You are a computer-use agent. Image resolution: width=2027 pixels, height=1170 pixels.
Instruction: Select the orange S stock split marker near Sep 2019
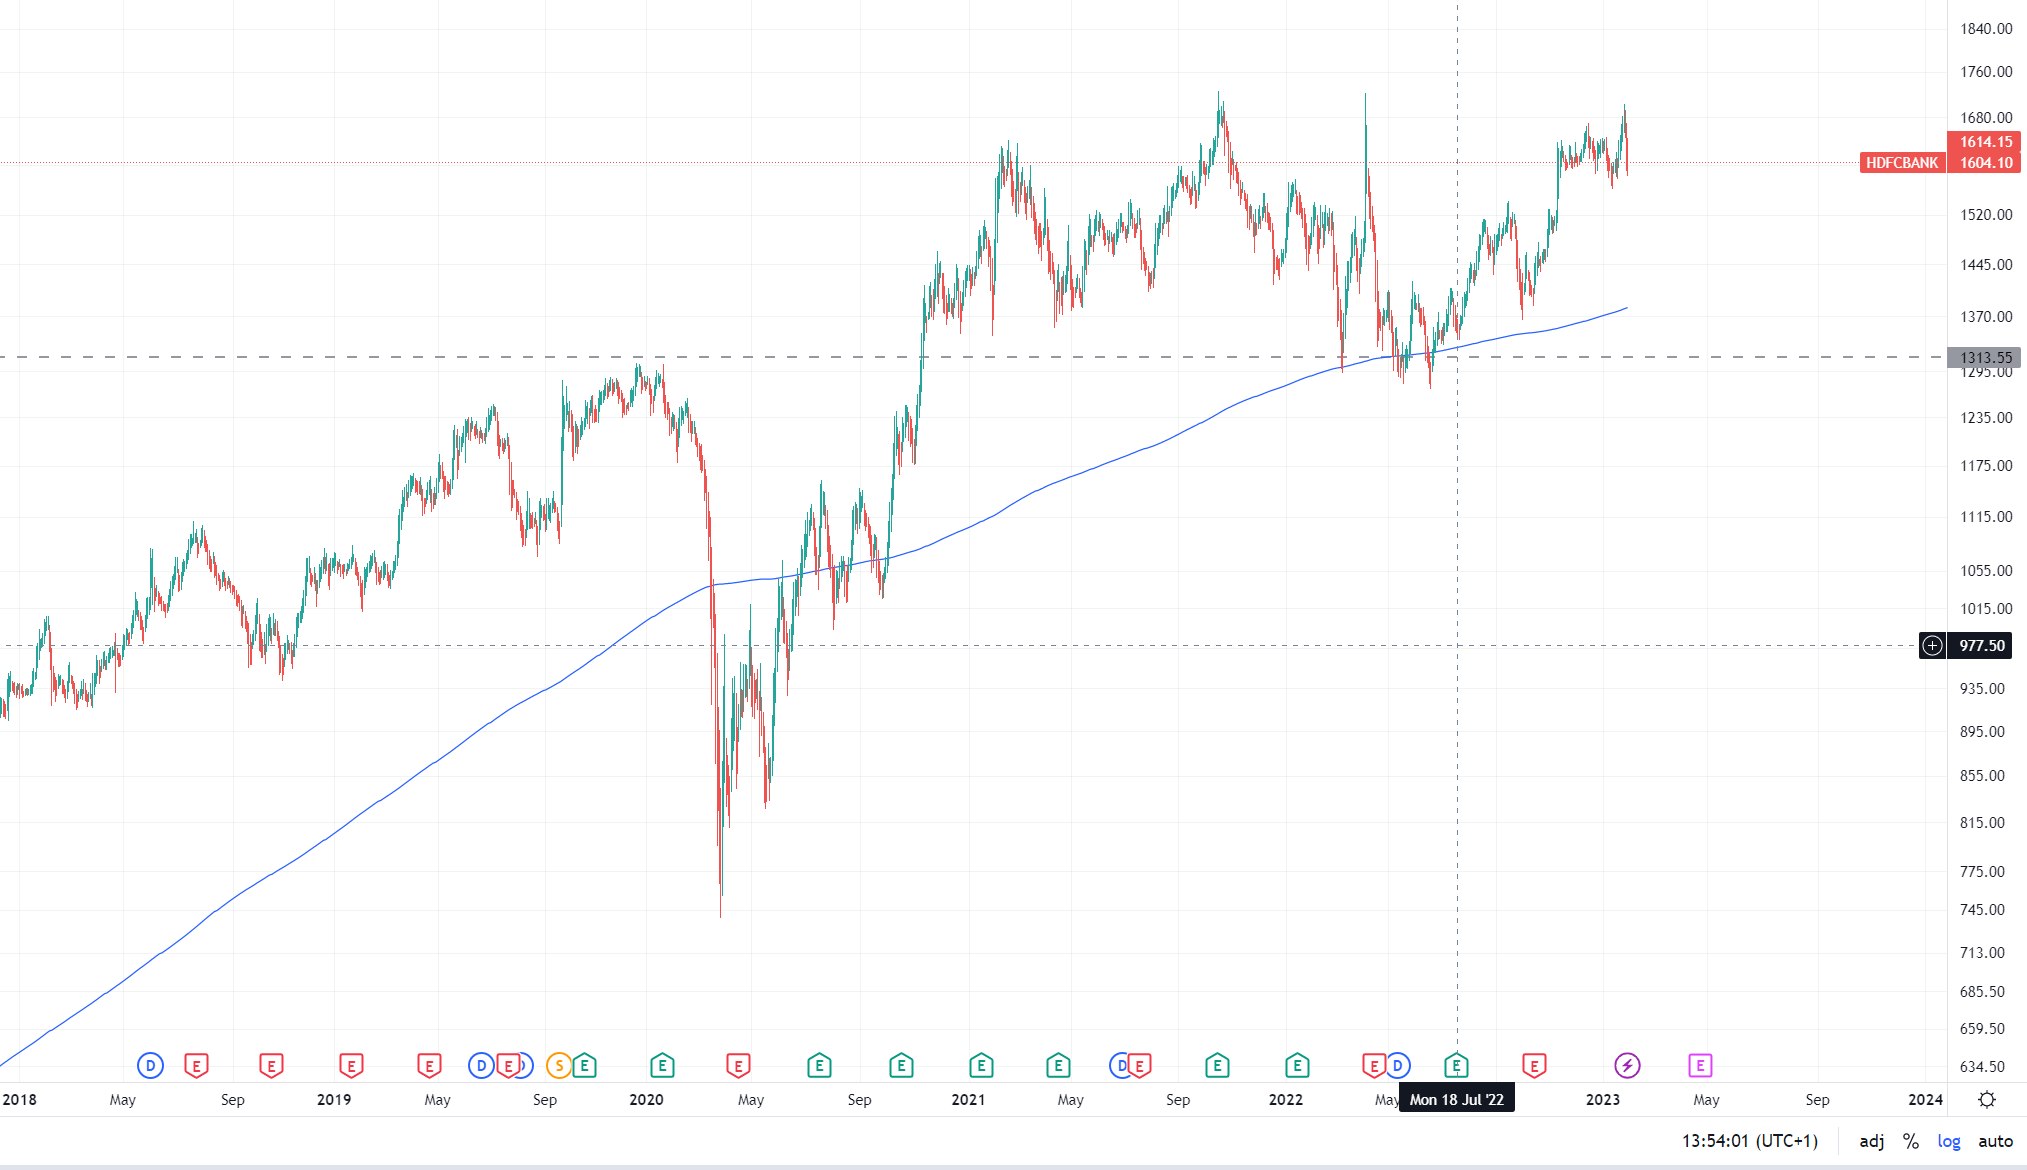558,1066
